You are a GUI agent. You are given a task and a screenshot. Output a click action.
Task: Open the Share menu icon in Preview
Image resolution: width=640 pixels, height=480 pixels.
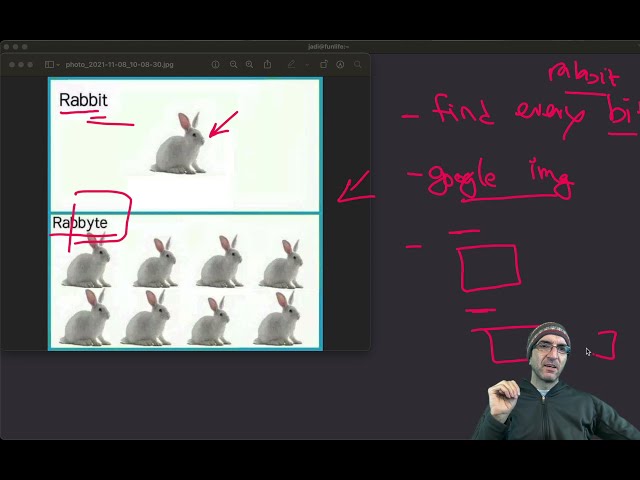(x=267, y=64)
